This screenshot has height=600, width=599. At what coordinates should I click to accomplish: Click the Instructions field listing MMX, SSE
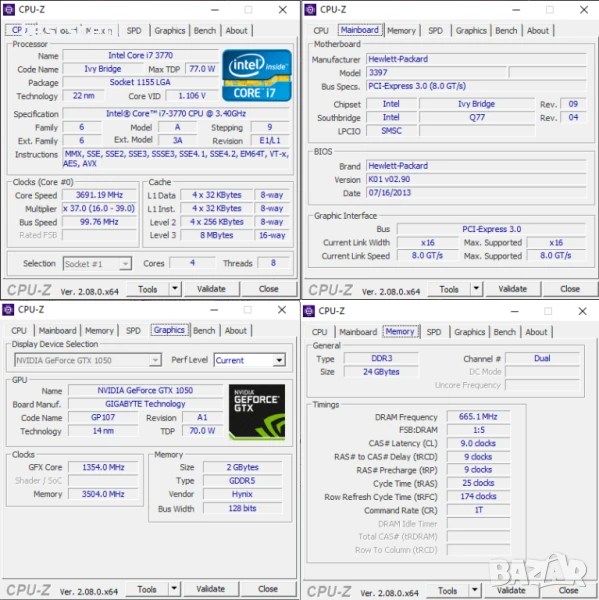click(176, 158)
